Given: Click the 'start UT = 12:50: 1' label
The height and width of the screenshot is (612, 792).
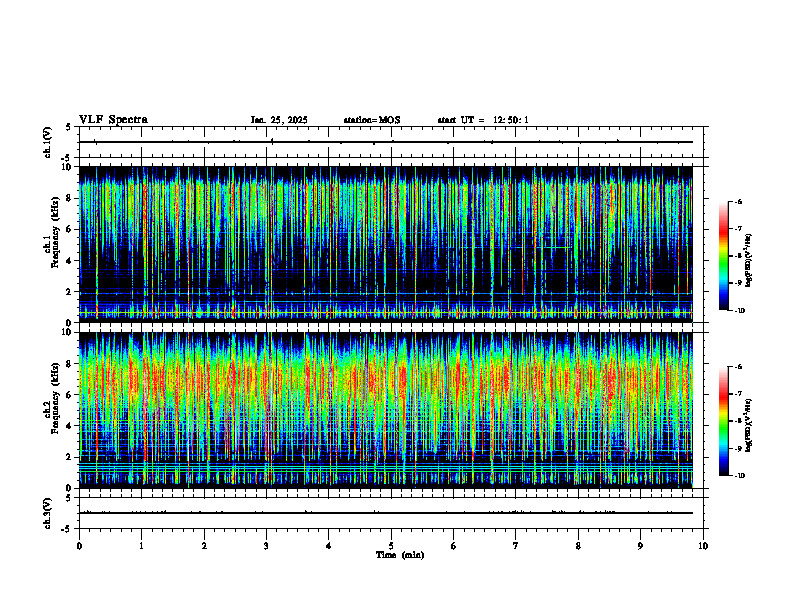Looking at the screenshot, I should [483, 120].
